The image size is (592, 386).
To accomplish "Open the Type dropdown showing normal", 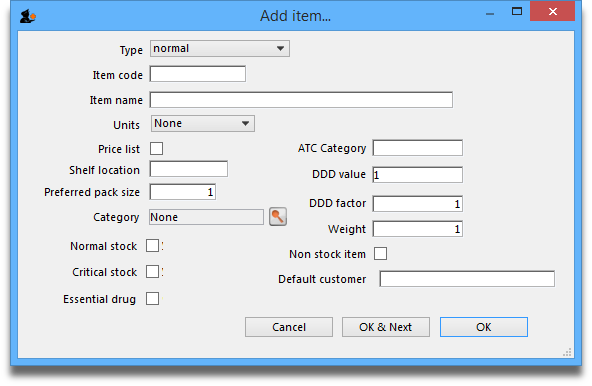I will coord(220,49).
